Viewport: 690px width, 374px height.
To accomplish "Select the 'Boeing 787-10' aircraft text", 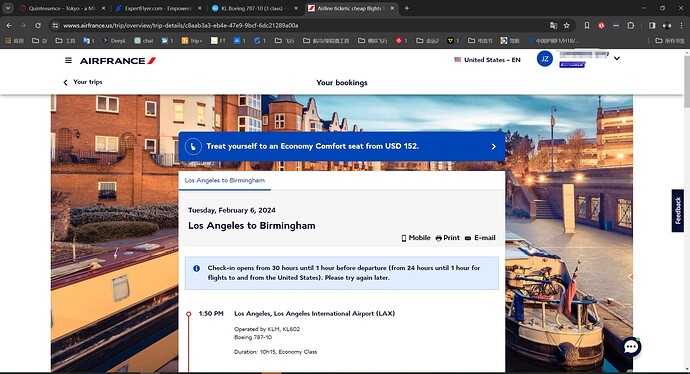I will point(253,337).
